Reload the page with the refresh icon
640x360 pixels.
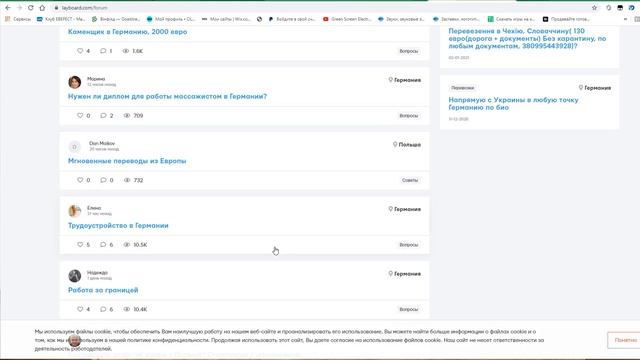31,8
